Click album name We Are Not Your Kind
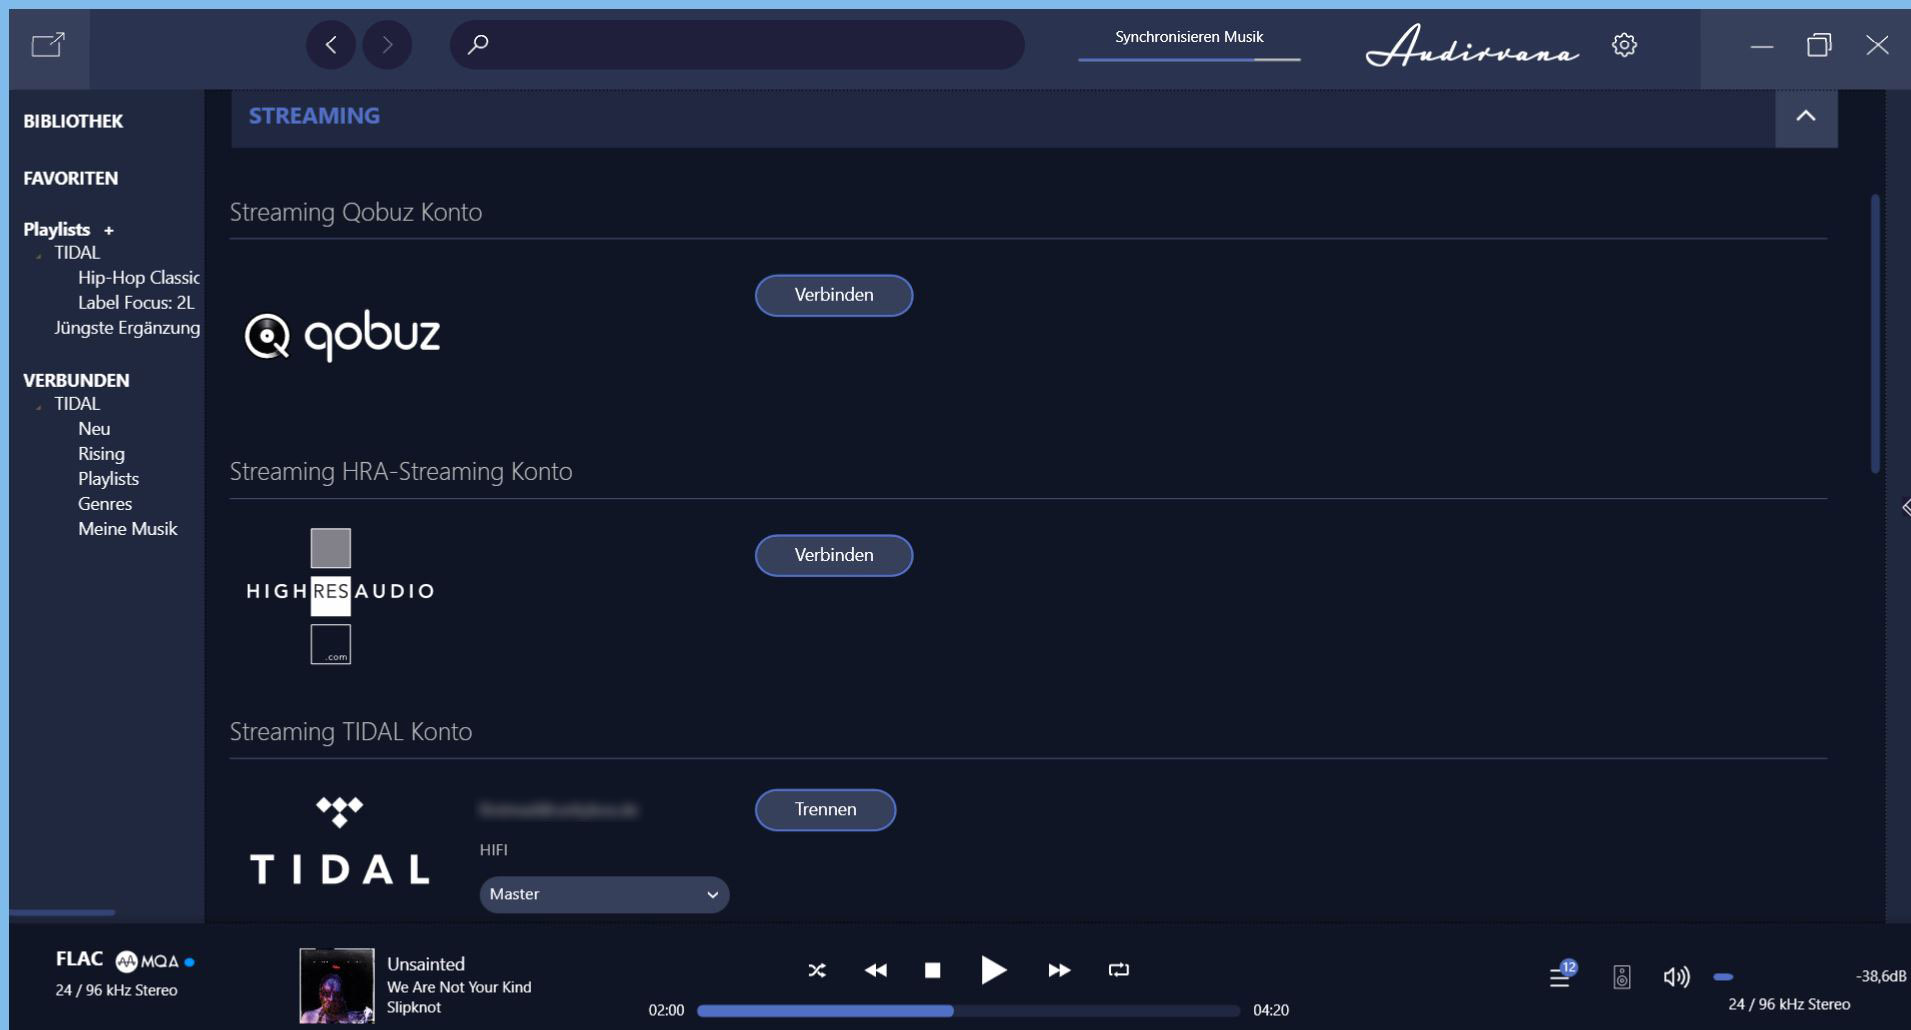This screenshot has height=1030, width=1911. pyautogui.click(x=459, y=987)
